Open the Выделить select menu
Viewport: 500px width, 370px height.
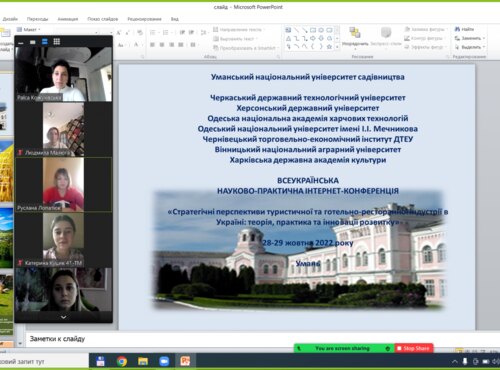coord(469,47)
